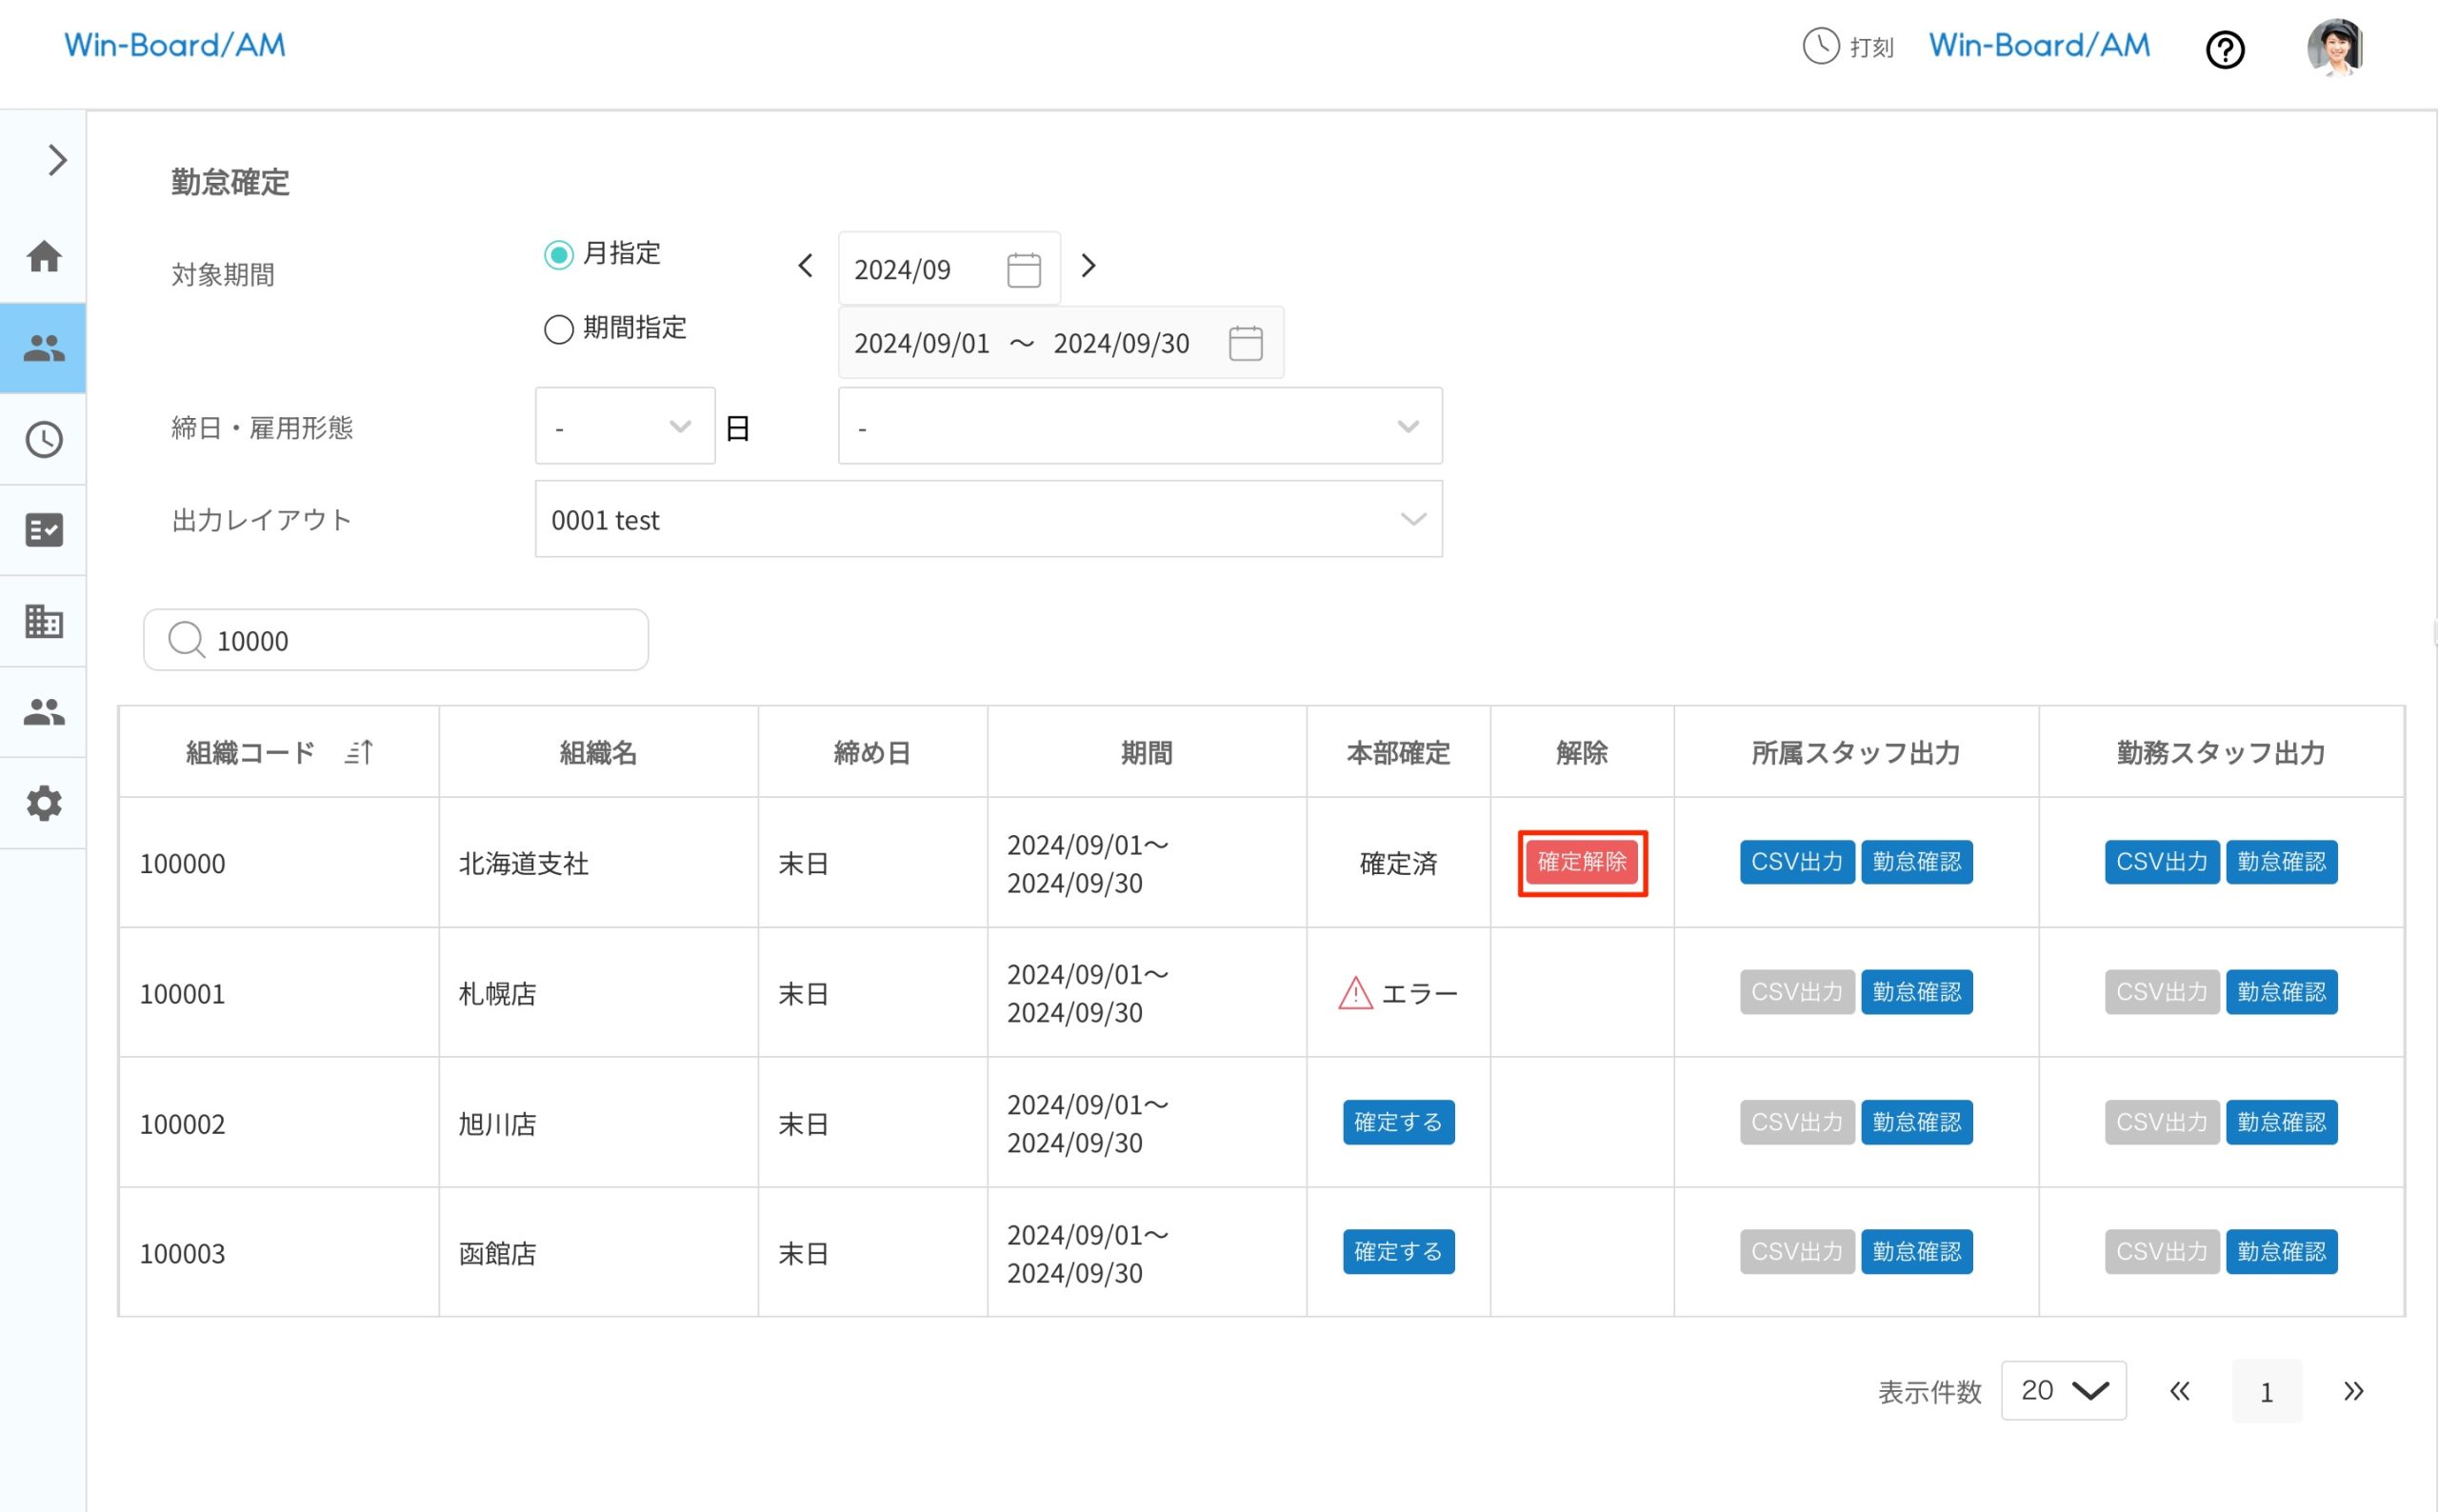Open the checklist icon in sidebar
Viewport: 2438px width, 1512px height.
[44, 530]
